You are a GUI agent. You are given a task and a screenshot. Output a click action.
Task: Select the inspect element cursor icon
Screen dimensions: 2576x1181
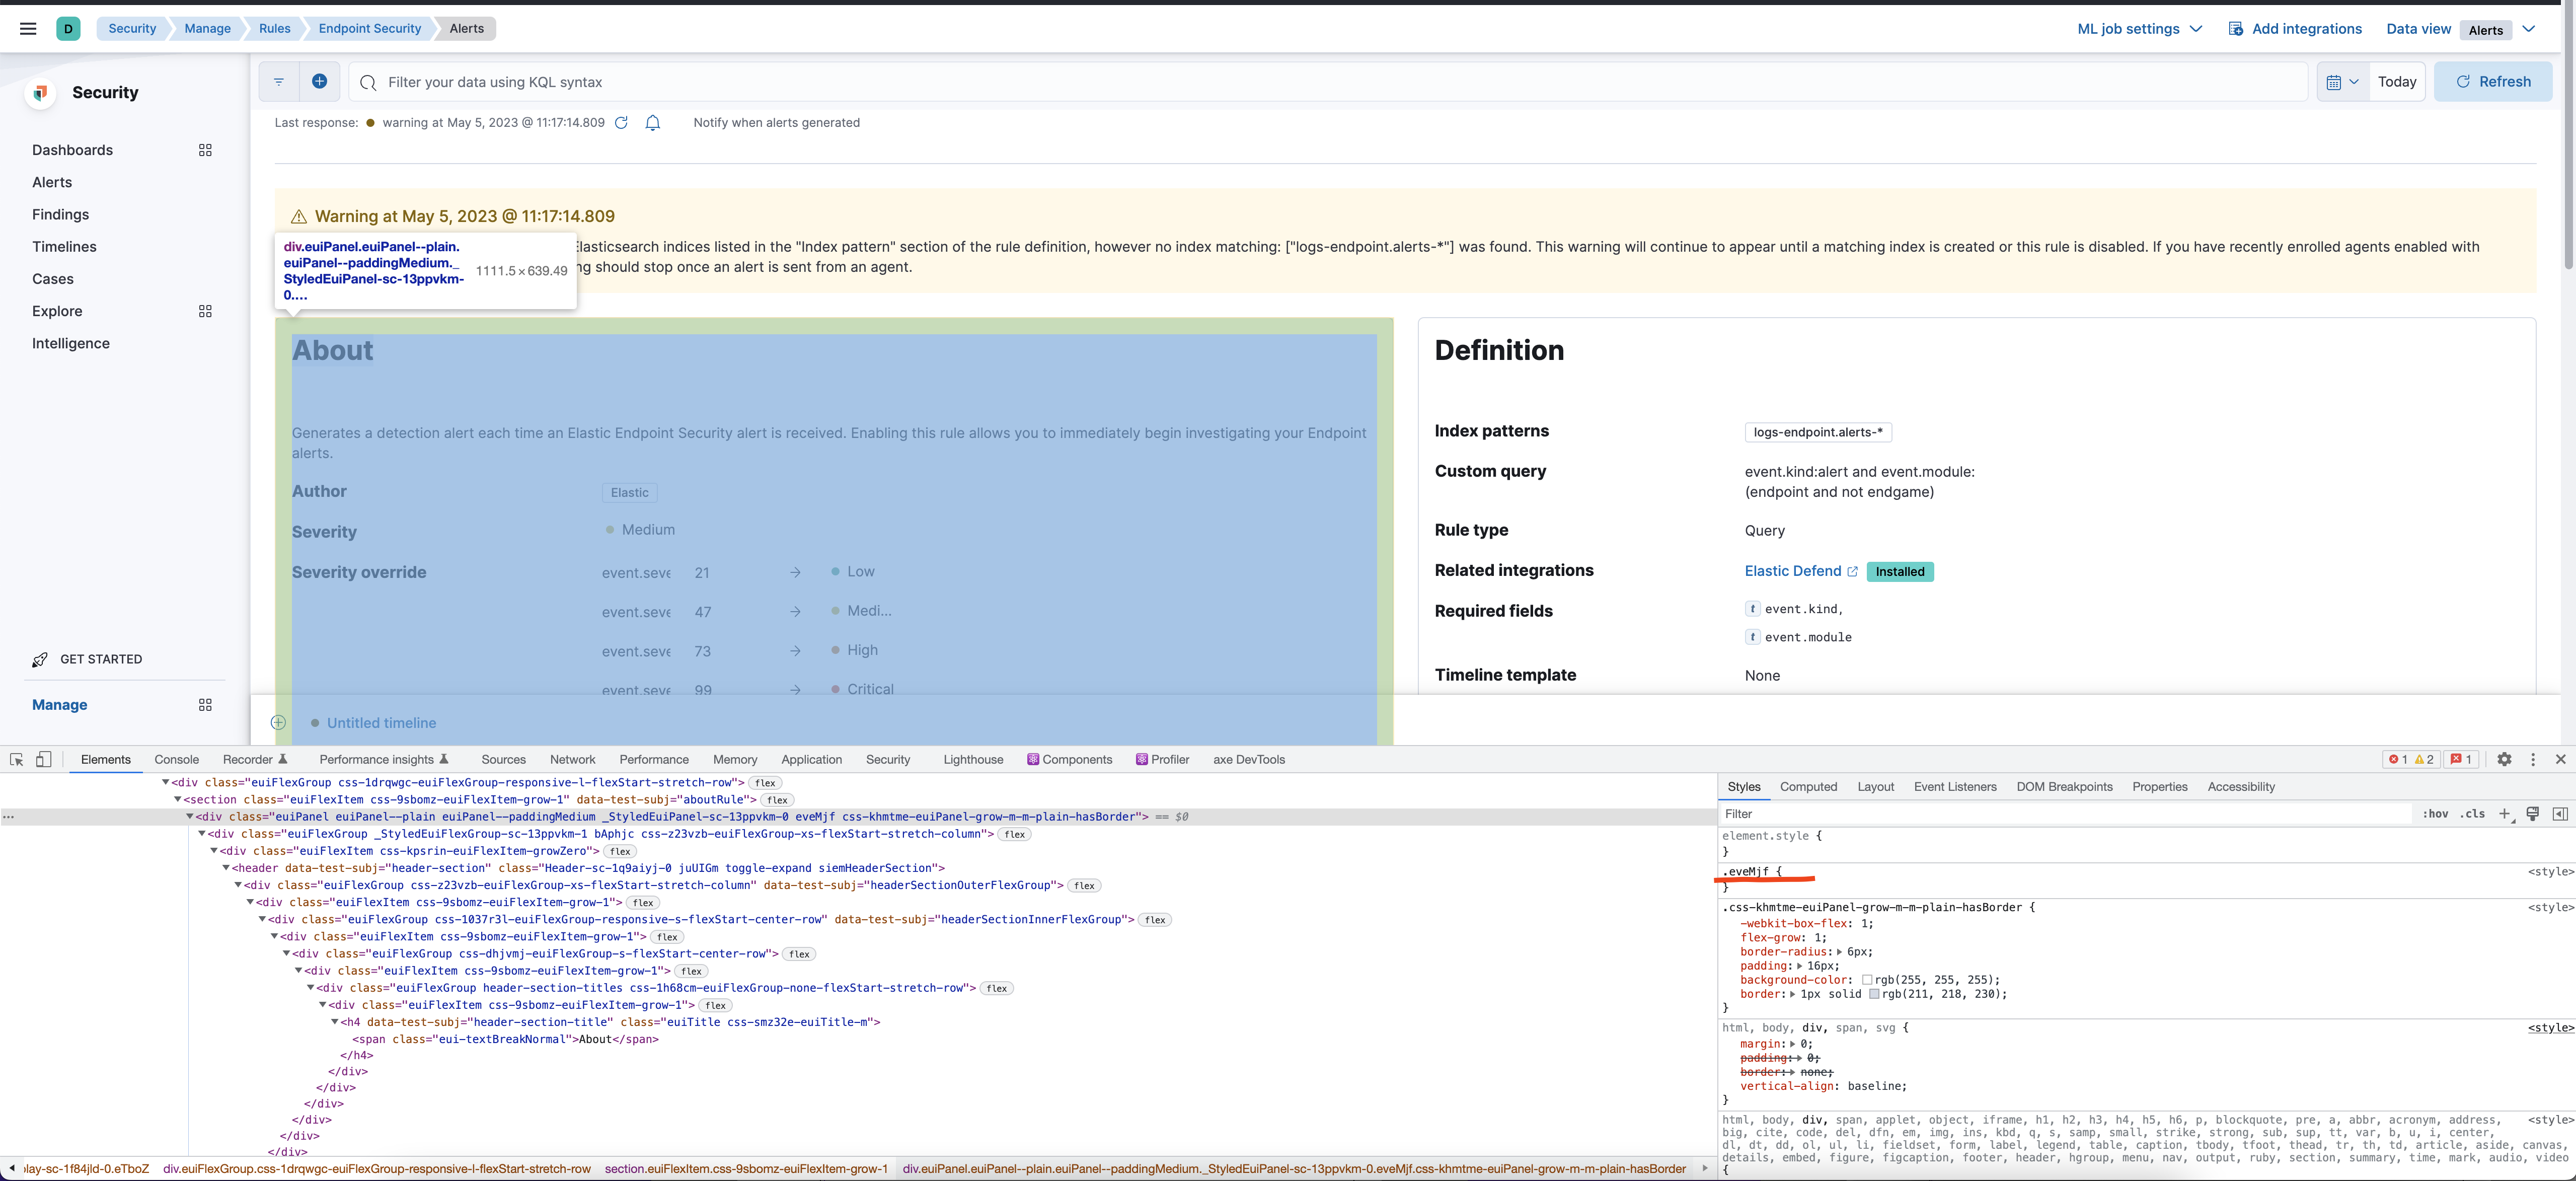click(x=16, y=760)
